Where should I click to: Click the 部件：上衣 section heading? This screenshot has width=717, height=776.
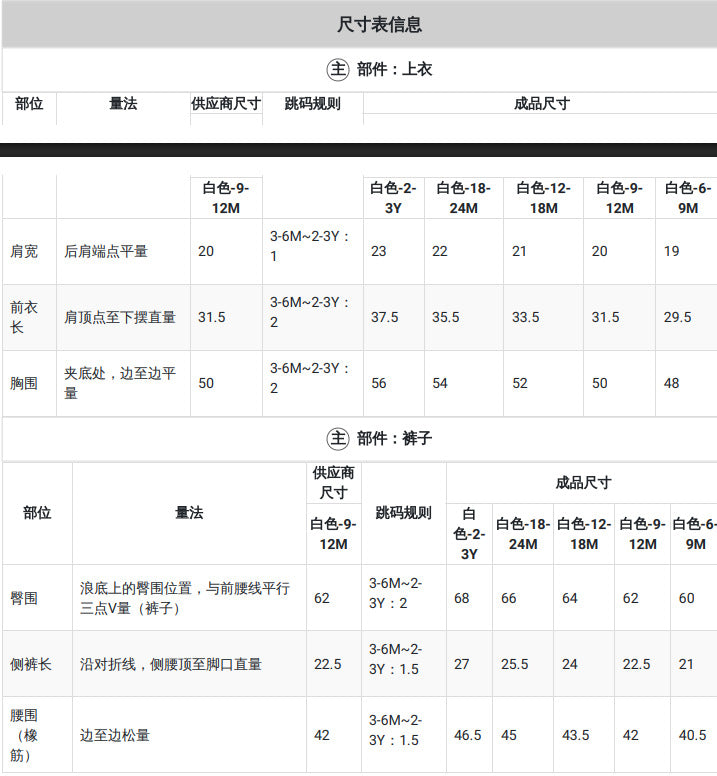click(x=394, y=69)
